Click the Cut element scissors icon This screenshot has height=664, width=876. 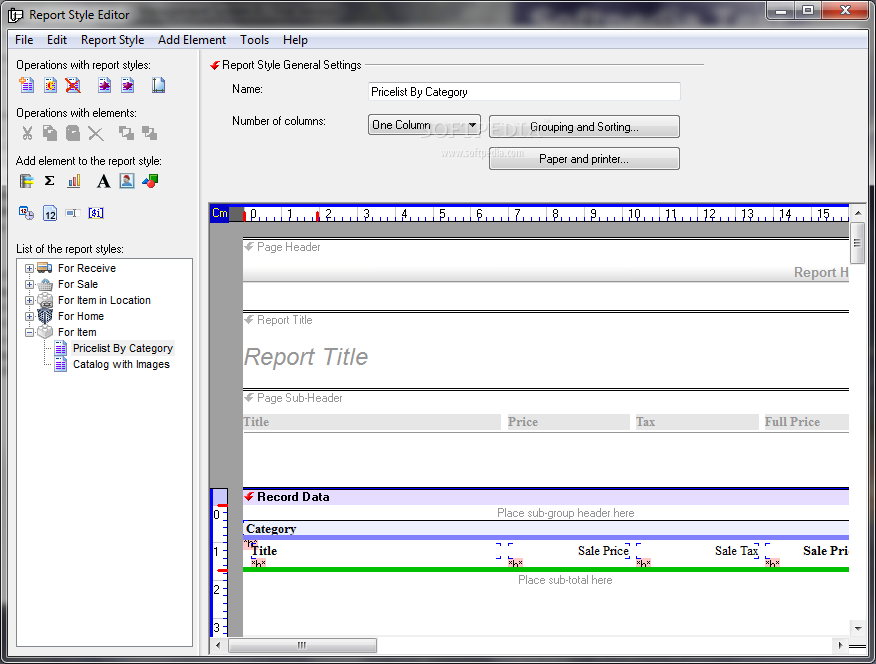point(27,133)
